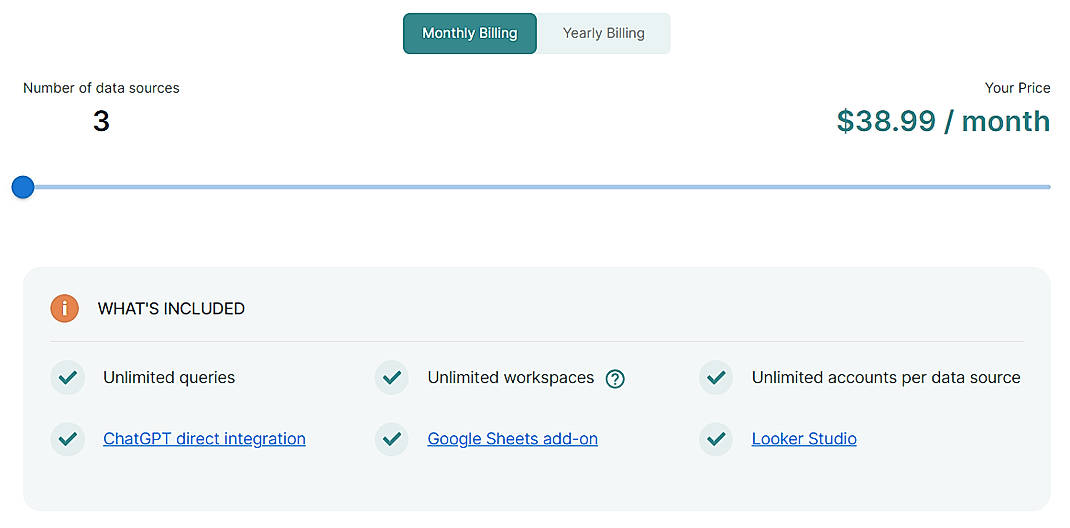
Task: Switch to Yearly Billing
Action: pyautogui.click(x=603, y=33)
